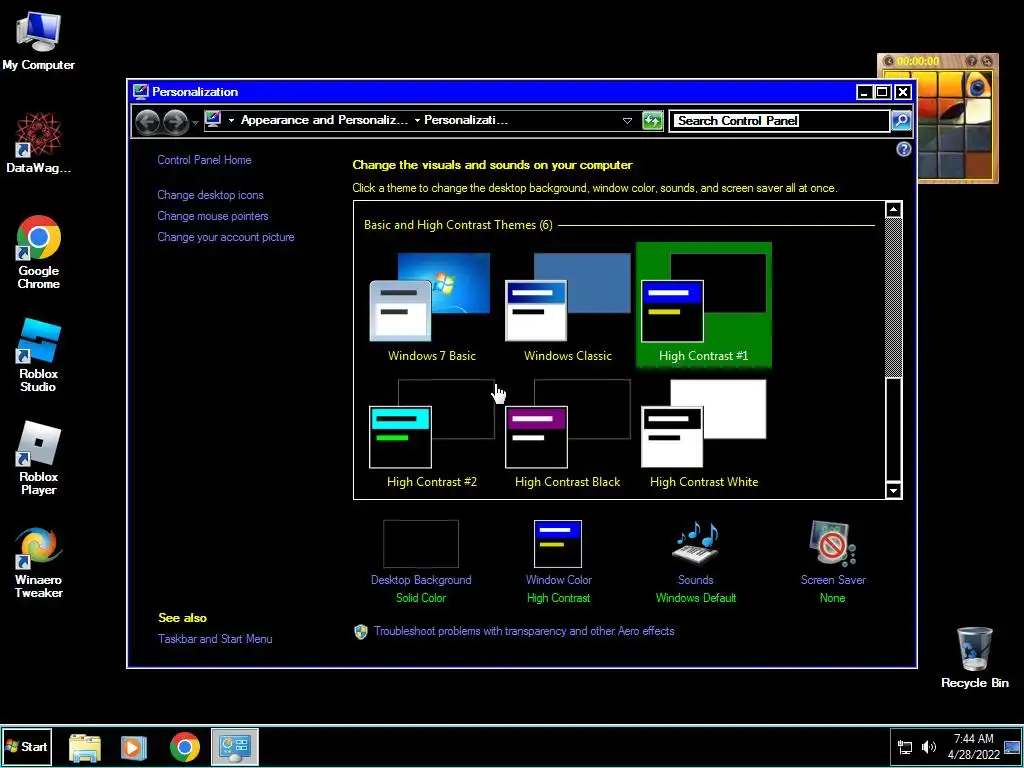
Task: Open Winaero Tweaker desktop shortcut
Action: click(39, 562)
